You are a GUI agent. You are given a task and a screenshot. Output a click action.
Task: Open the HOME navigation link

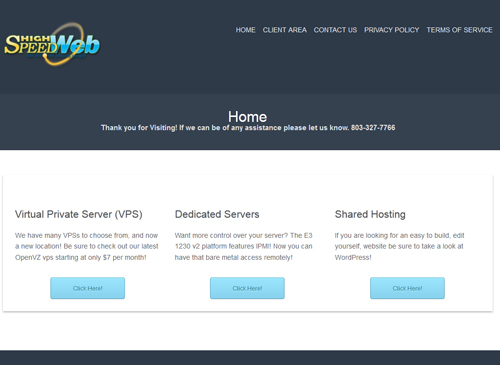click(x=245, y=30)
